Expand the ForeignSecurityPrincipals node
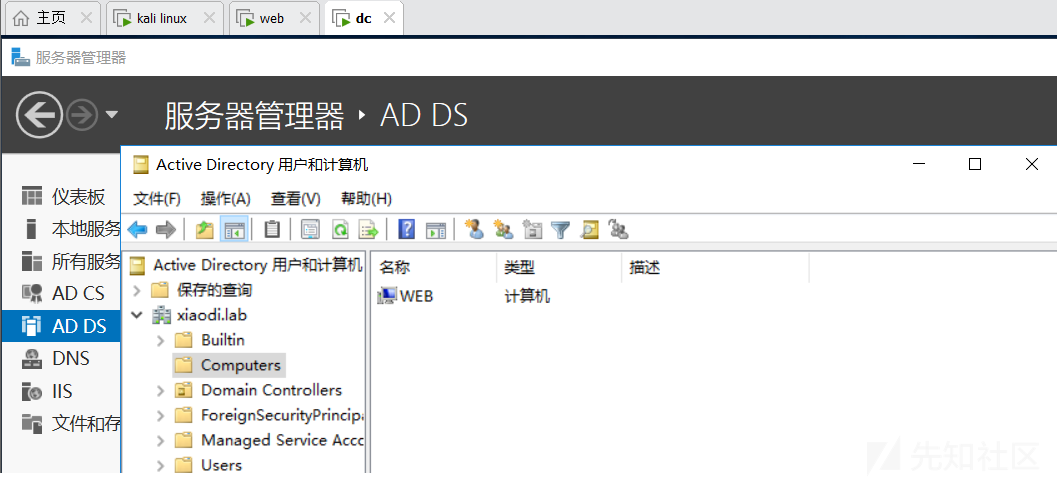Viewport: 1057px width, 480px height. (x=160, y=415)
